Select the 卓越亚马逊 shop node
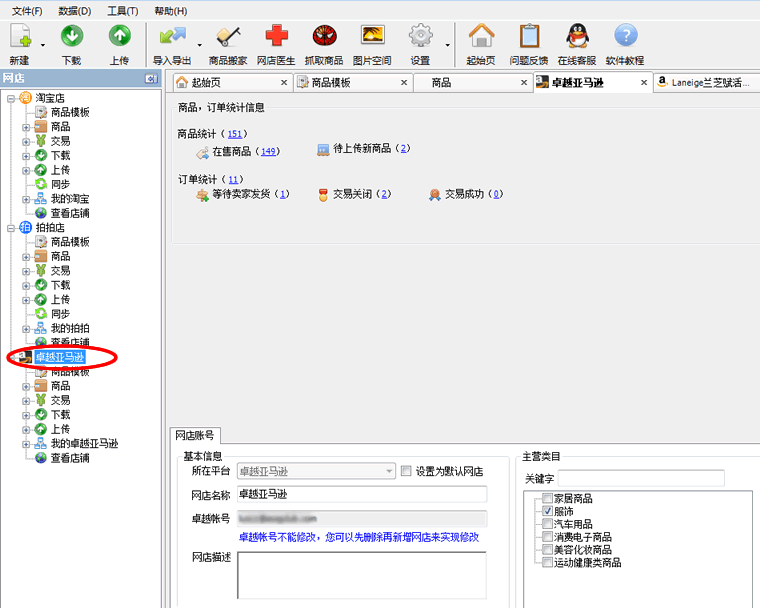 tap(60, 357)
